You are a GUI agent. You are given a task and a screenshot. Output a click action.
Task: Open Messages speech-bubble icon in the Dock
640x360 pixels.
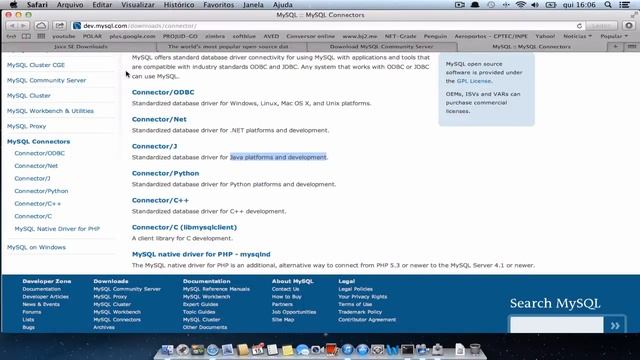pyautogui.click(x=302, y=350)
